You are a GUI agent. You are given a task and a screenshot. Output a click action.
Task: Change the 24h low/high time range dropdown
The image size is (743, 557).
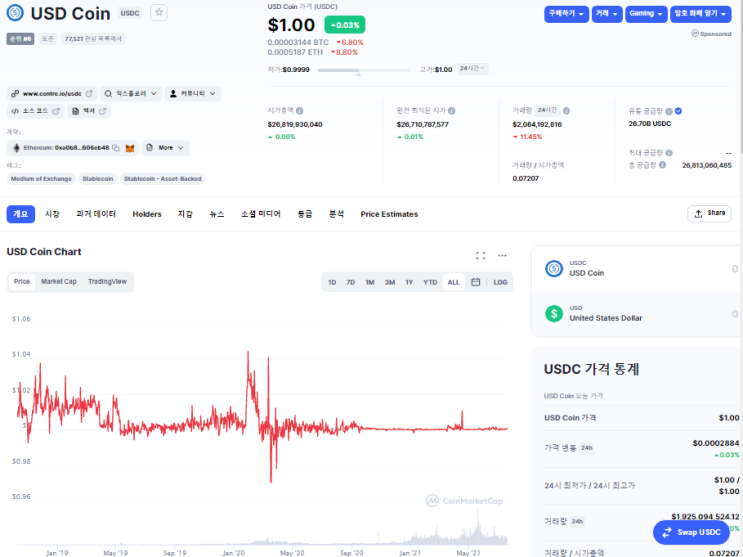472,69
